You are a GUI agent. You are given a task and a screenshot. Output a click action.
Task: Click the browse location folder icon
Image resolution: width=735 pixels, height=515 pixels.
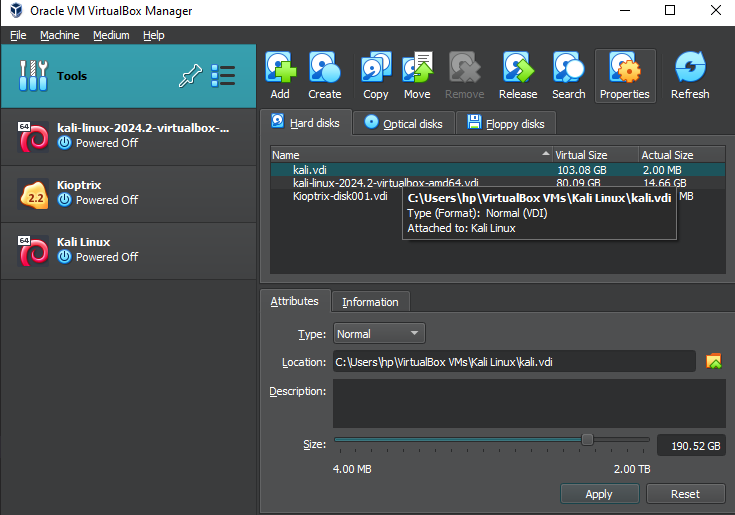click(x=714, y=362)
